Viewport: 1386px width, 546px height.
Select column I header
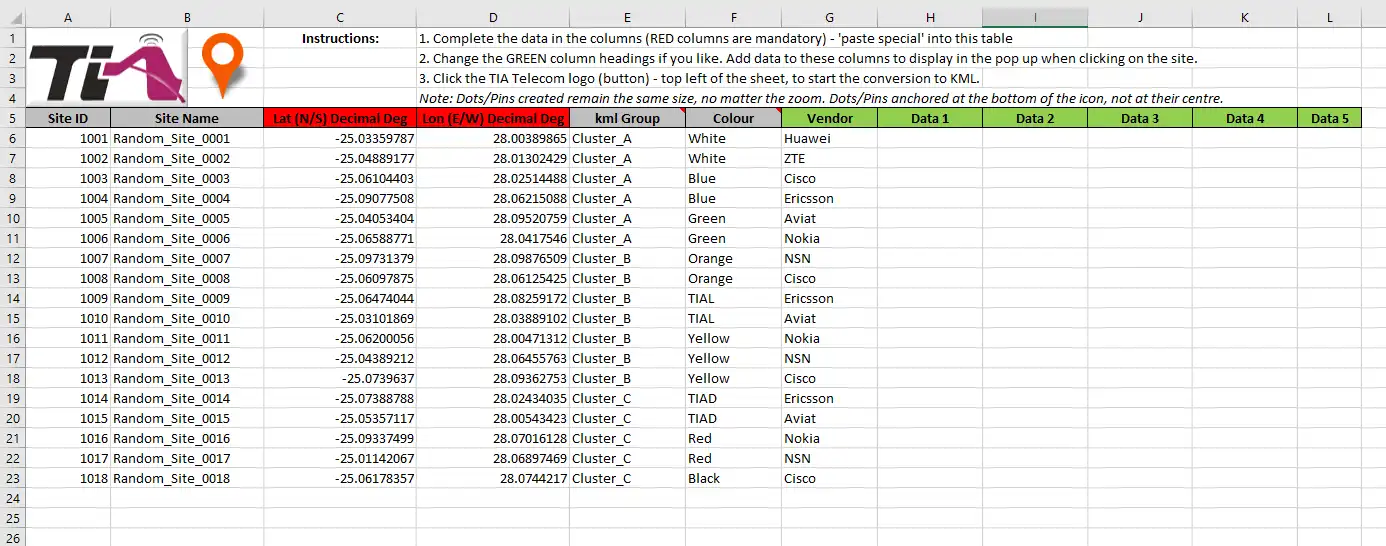[x=1035, y=18]
